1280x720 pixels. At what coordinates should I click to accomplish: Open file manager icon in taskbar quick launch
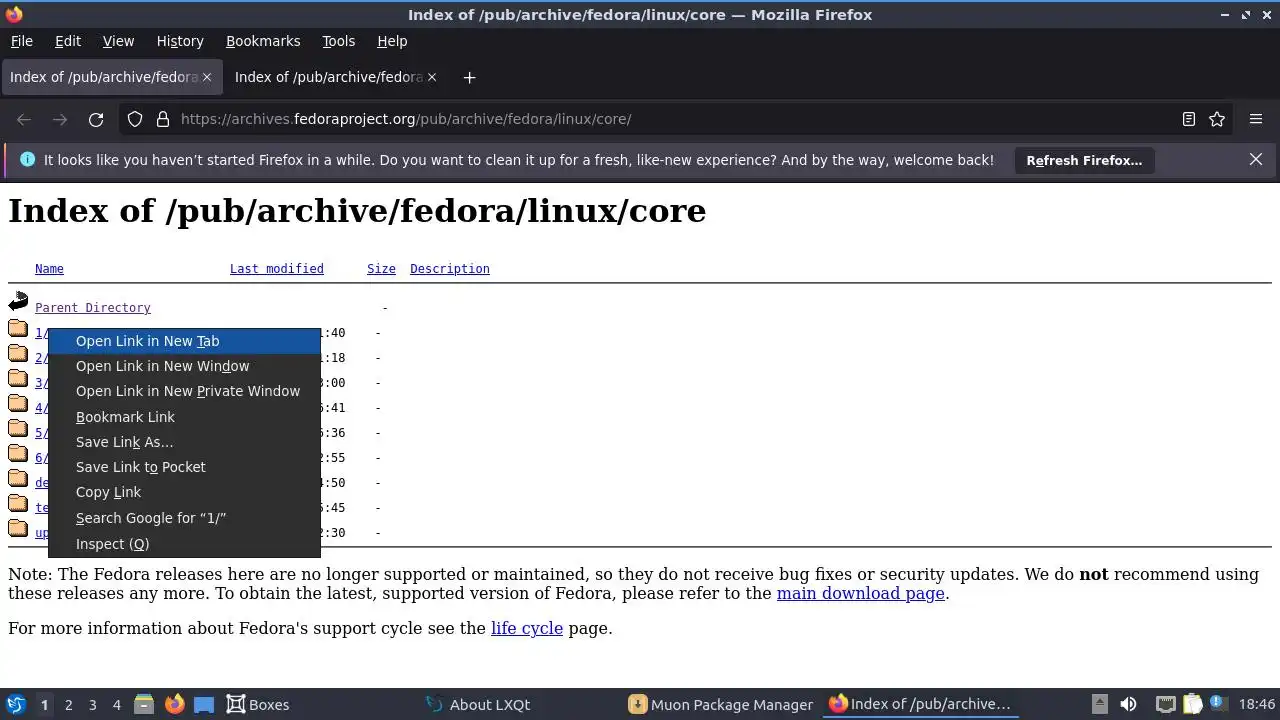coord(144,704)
